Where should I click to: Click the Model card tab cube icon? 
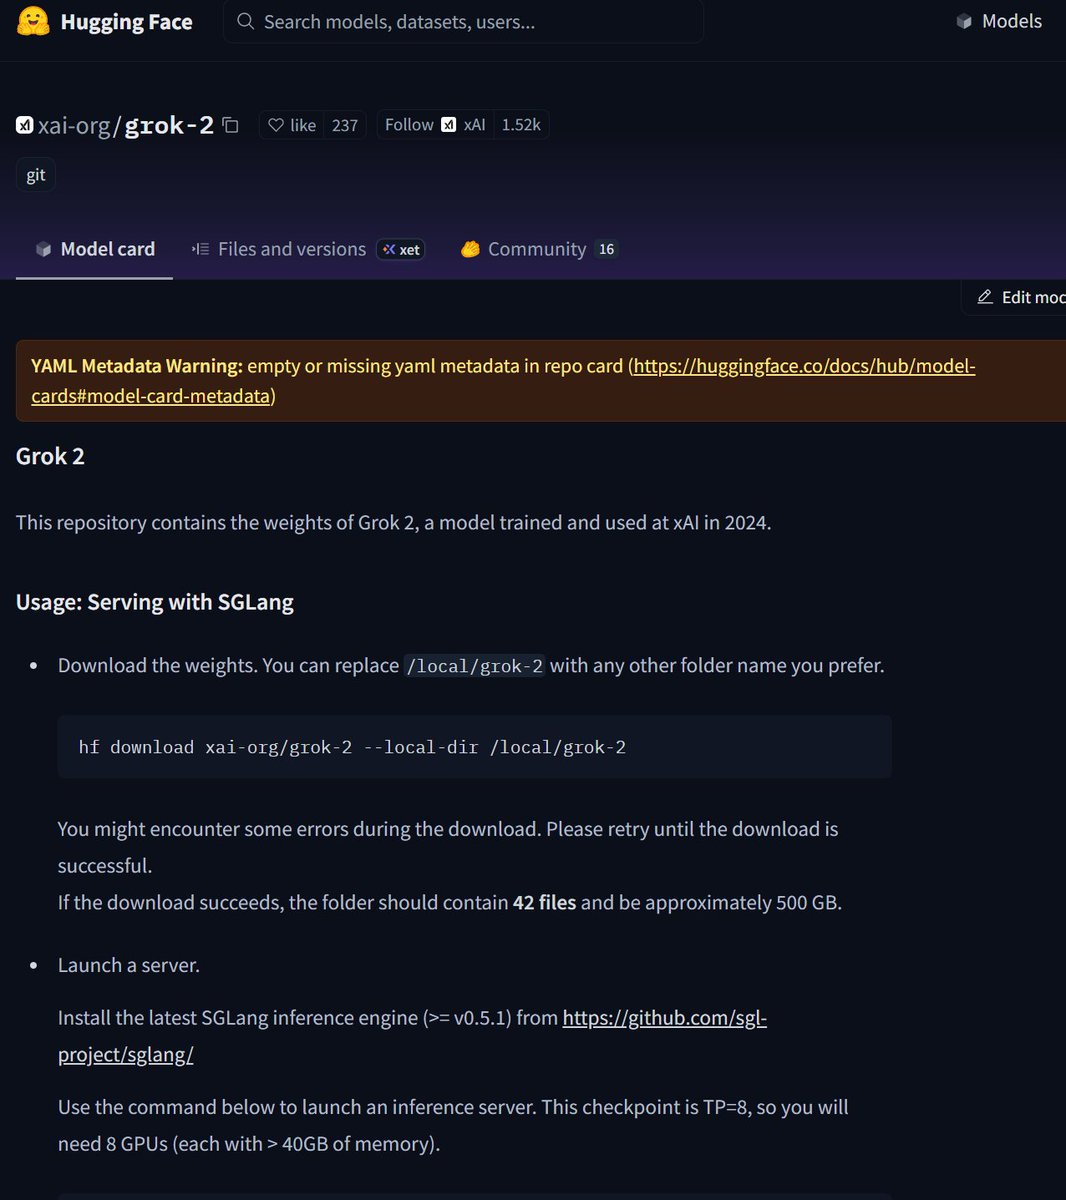tap(43, 249)
